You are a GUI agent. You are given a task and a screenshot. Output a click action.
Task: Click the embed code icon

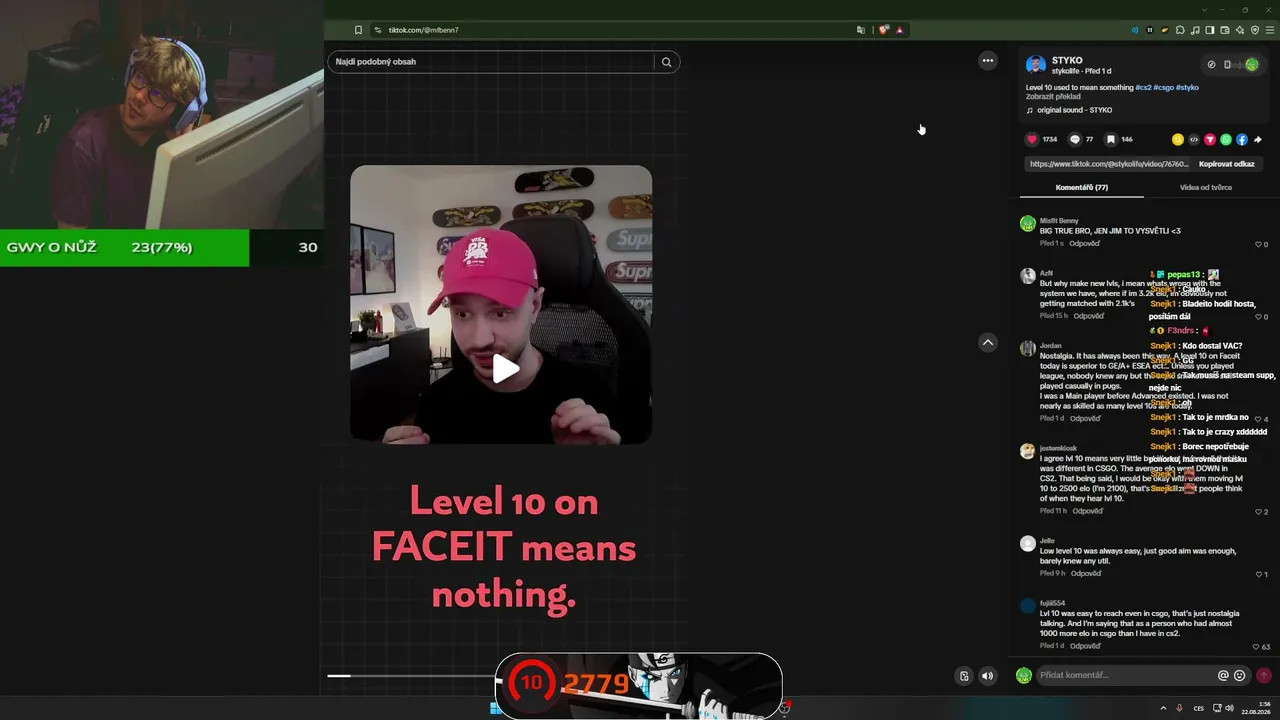click(1194, 140)
